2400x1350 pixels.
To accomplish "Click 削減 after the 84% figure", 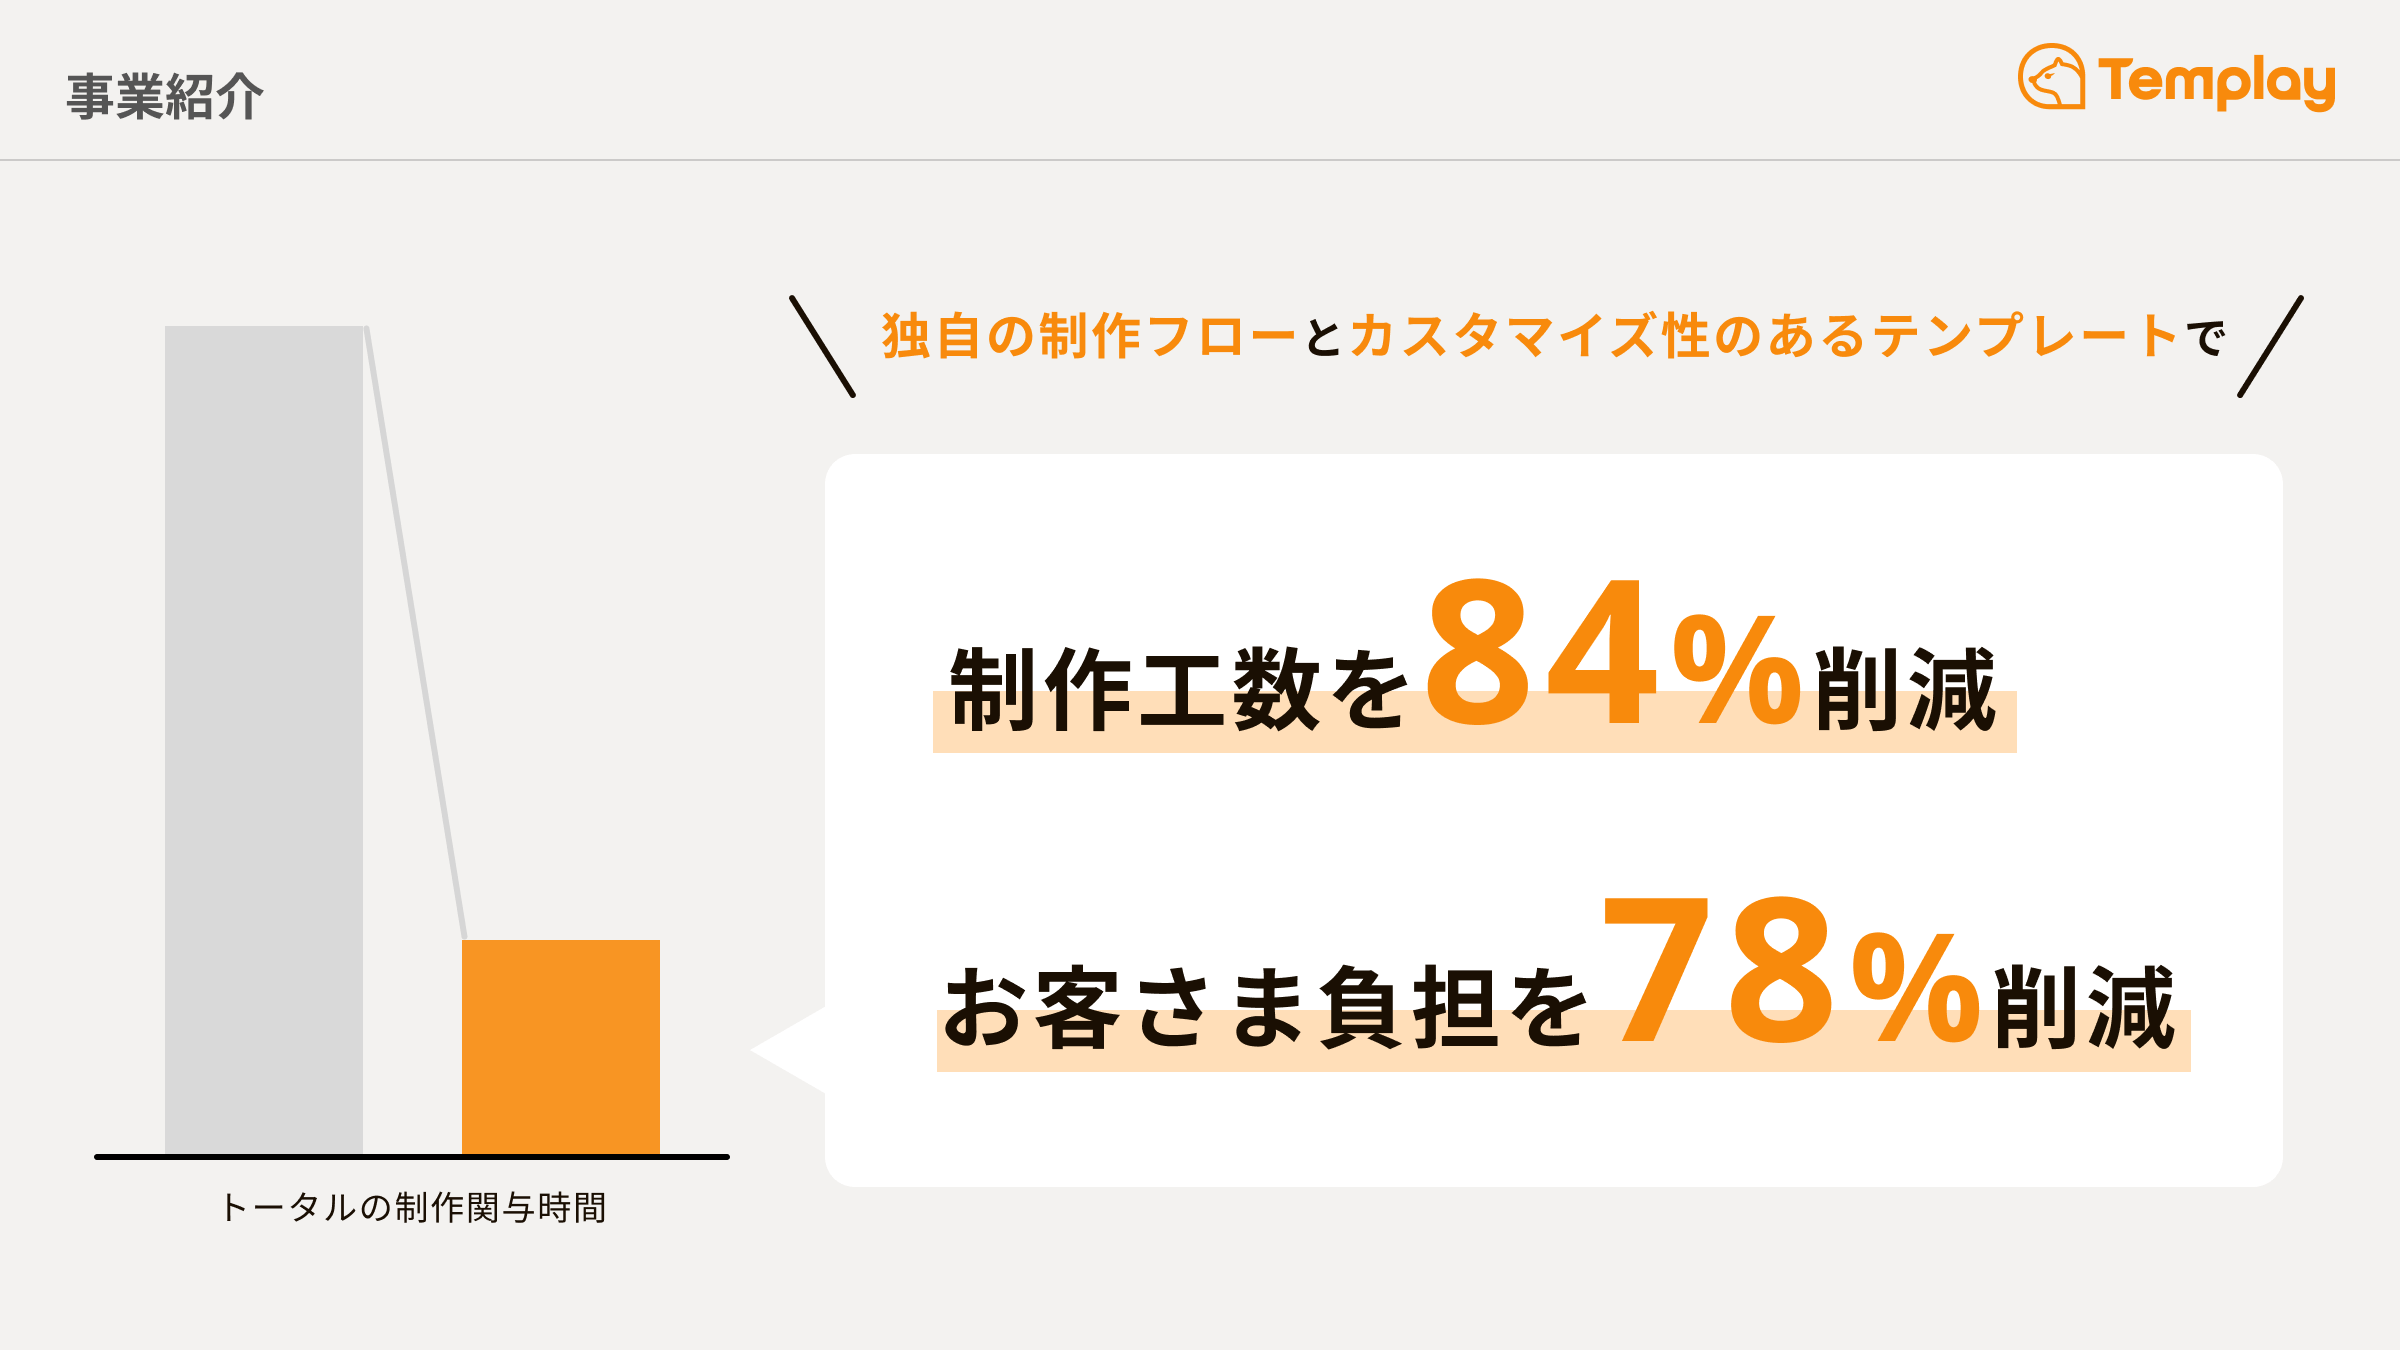I will pyautogui.click(x=1905, y=690).
